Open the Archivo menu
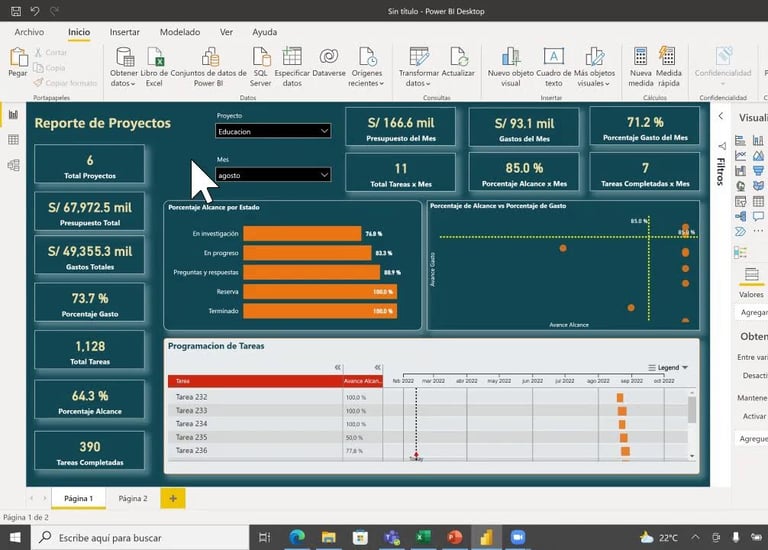Viewport: 768px width, 550px height. (x=29, y=32)
